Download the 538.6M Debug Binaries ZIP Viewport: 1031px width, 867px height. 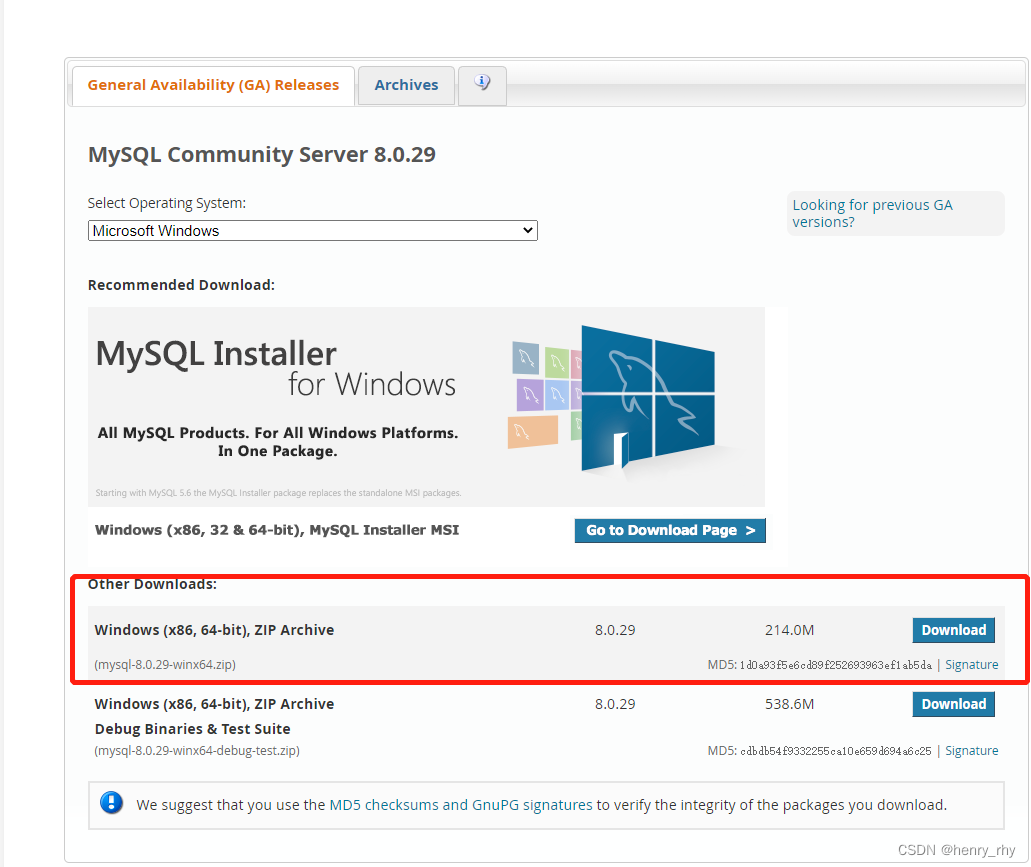point(953,704)
